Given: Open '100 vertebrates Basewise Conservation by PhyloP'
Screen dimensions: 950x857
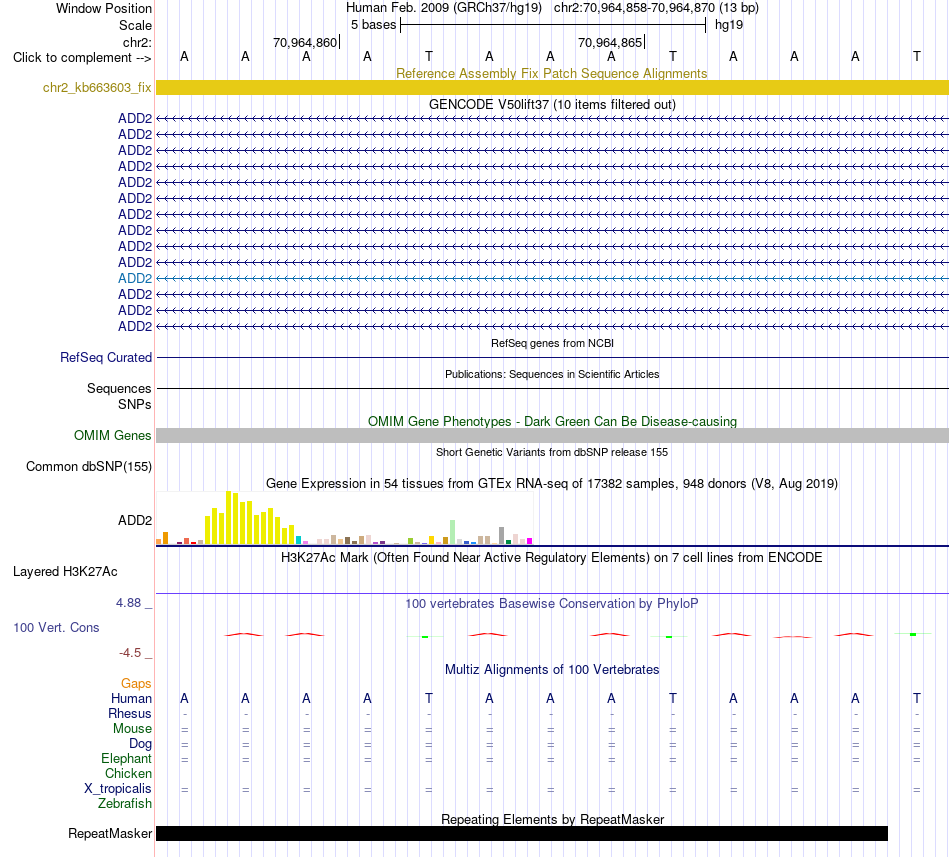Looking at the screenshot, I should 552,603.
